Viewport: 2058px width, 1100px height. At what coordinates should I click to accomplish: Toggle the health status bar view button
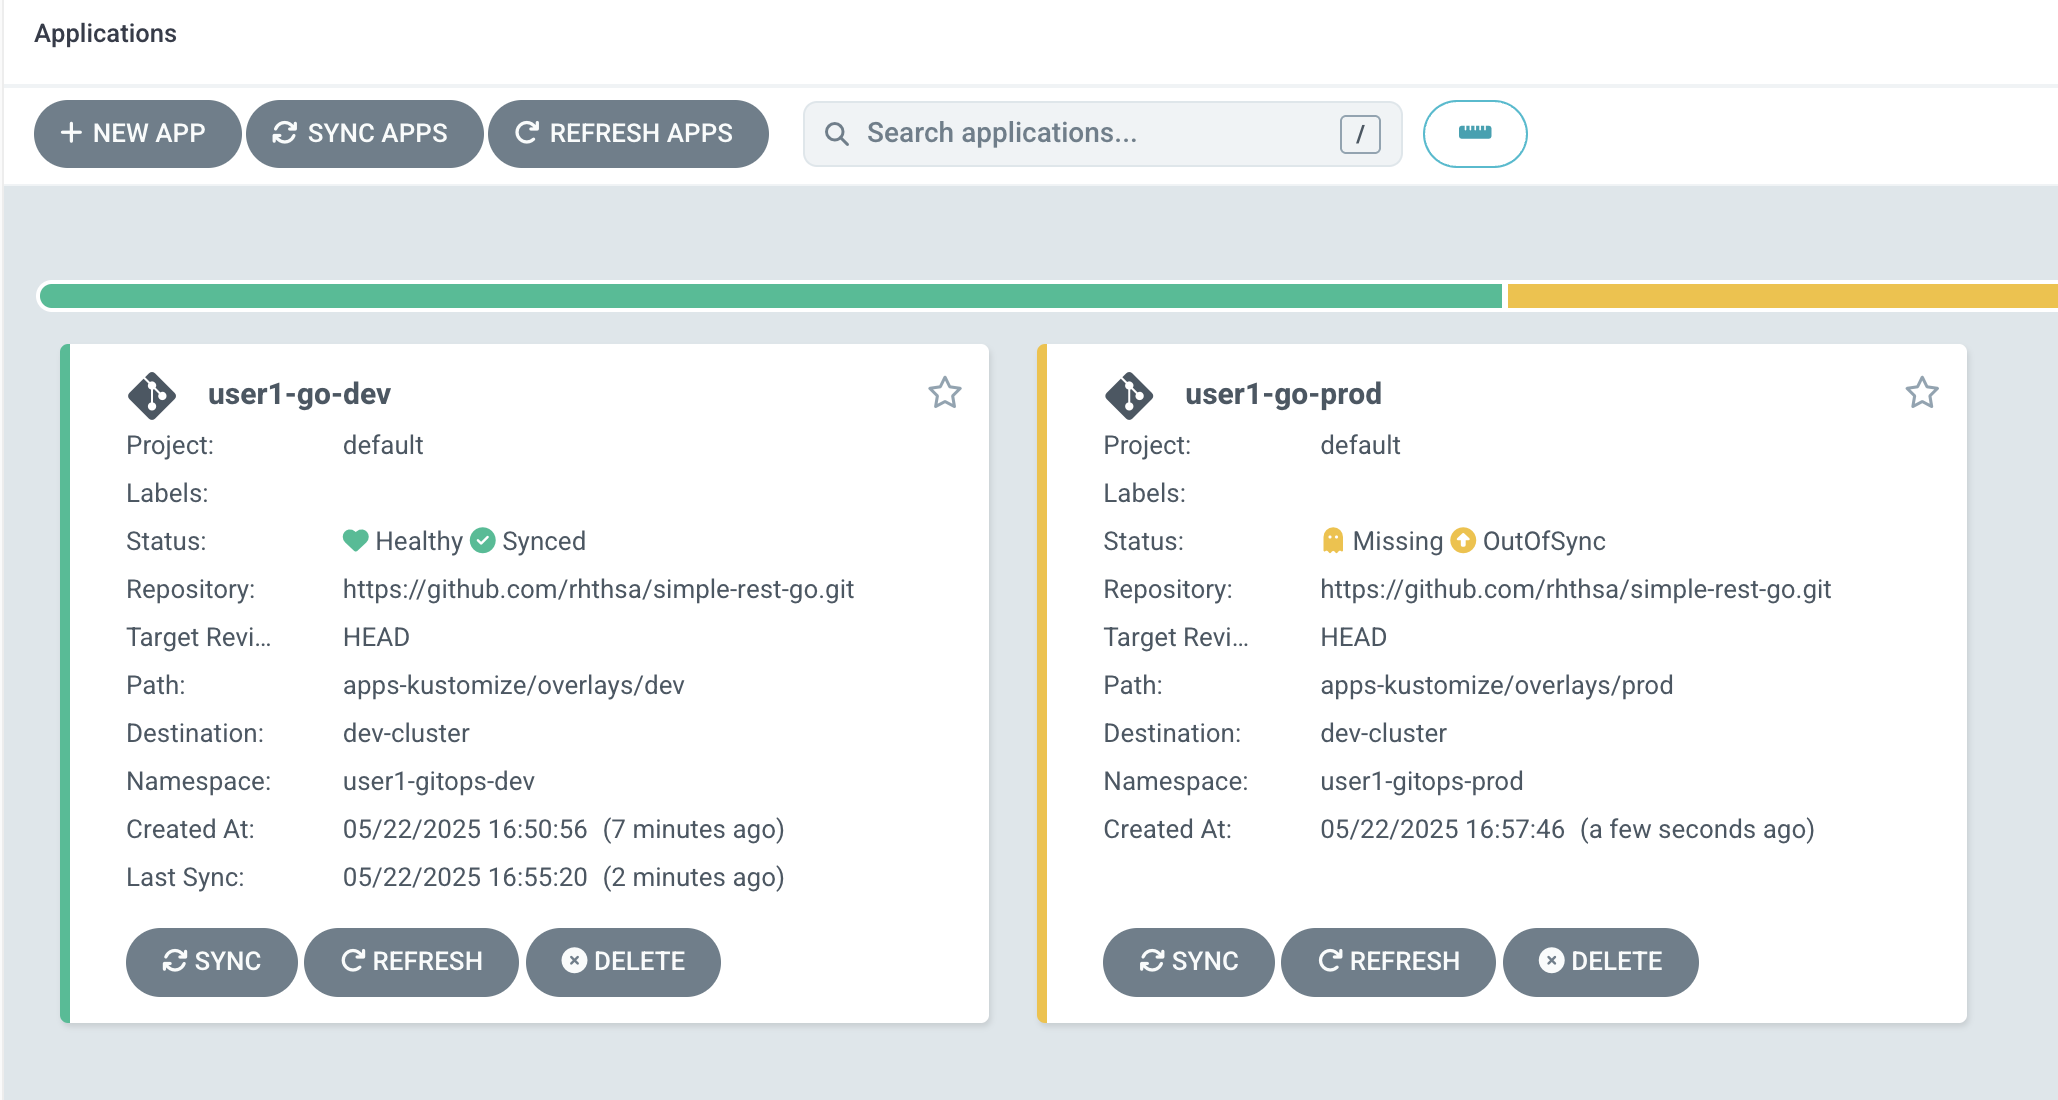point(1475,133)
